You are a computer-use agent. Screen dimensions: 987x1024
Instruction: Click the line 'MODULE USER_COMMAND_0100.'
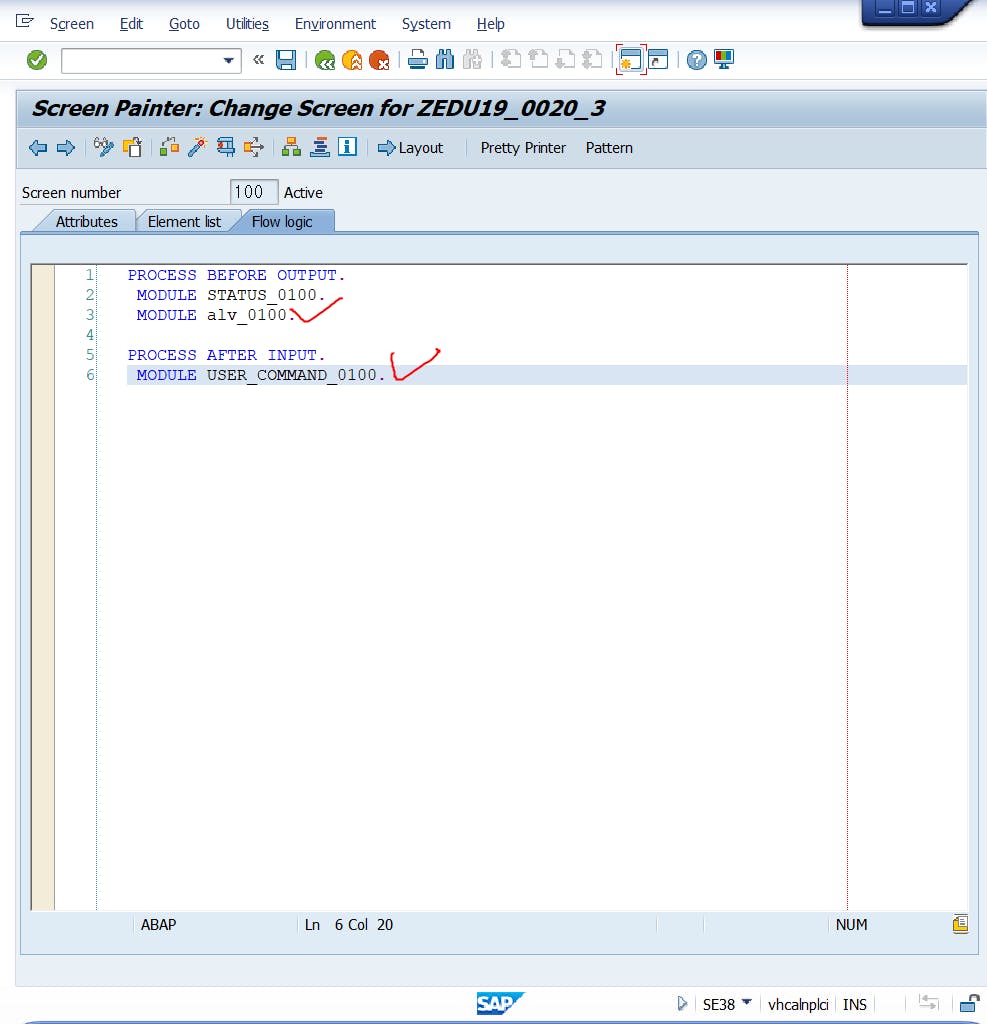click(x=261, y=375)
